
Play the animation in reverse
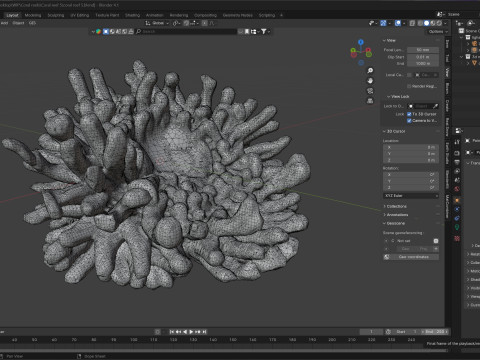(x=185, y=332)
